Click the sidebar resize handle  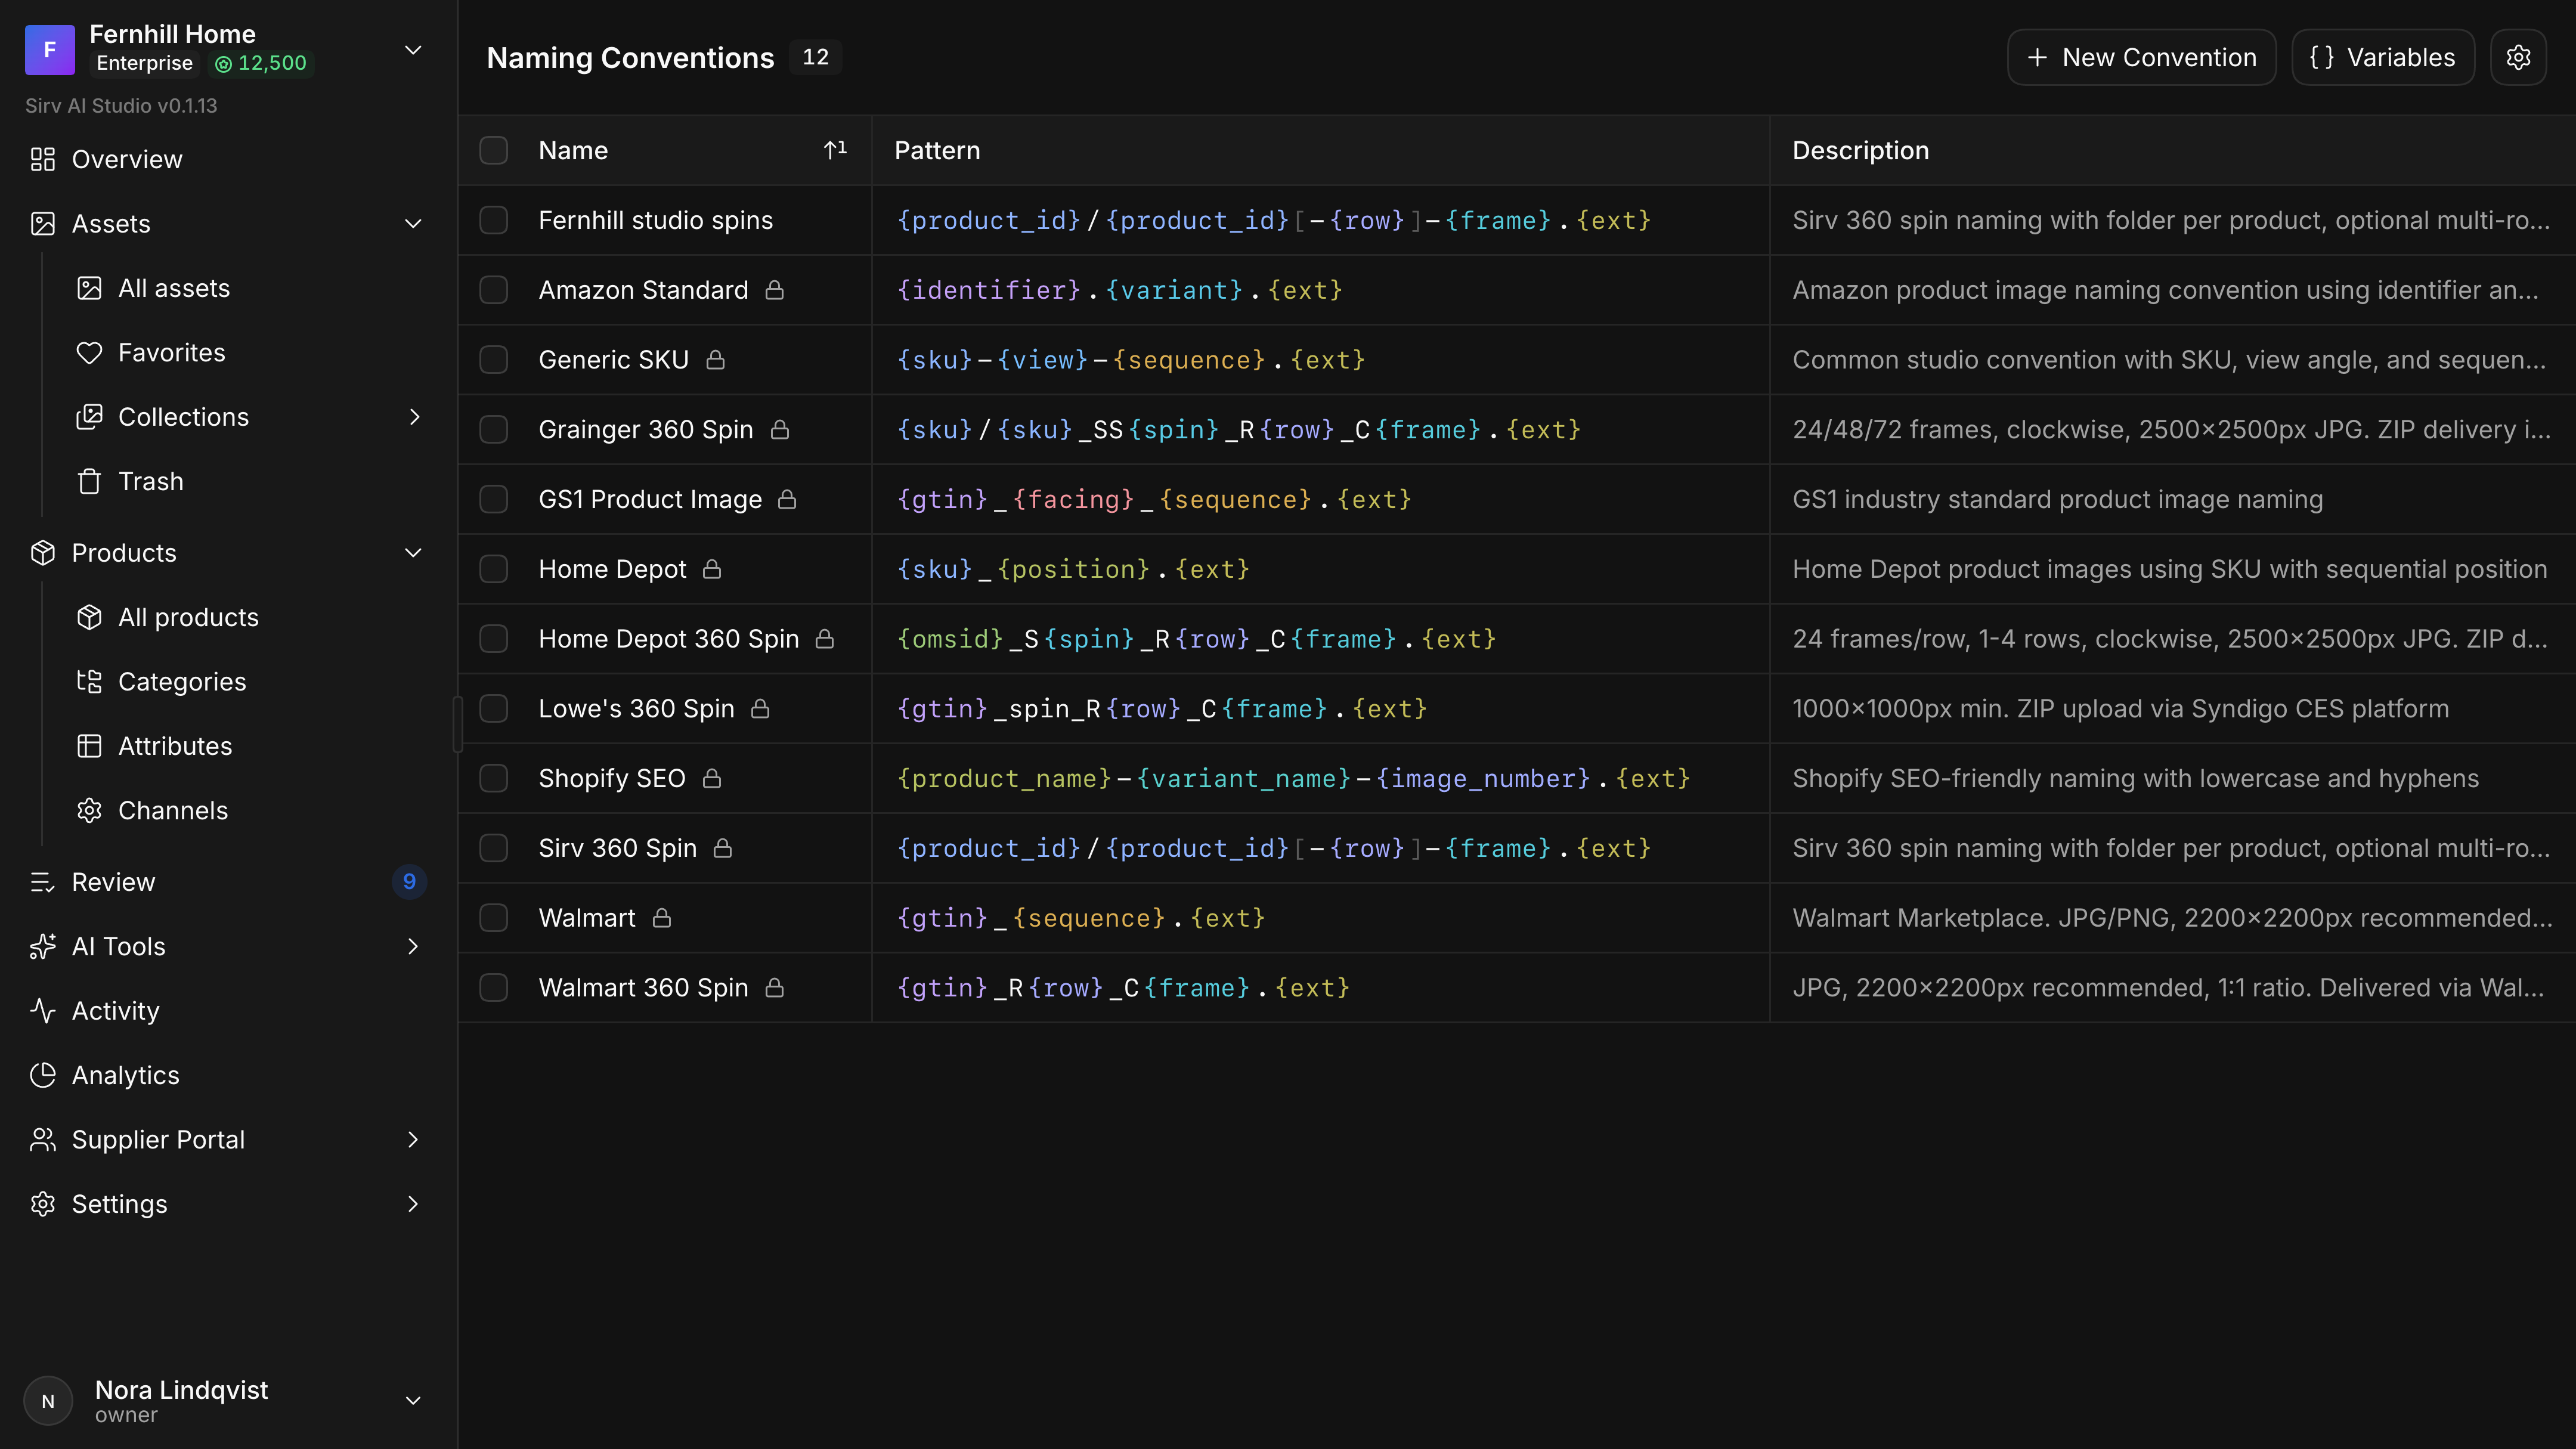458,724
